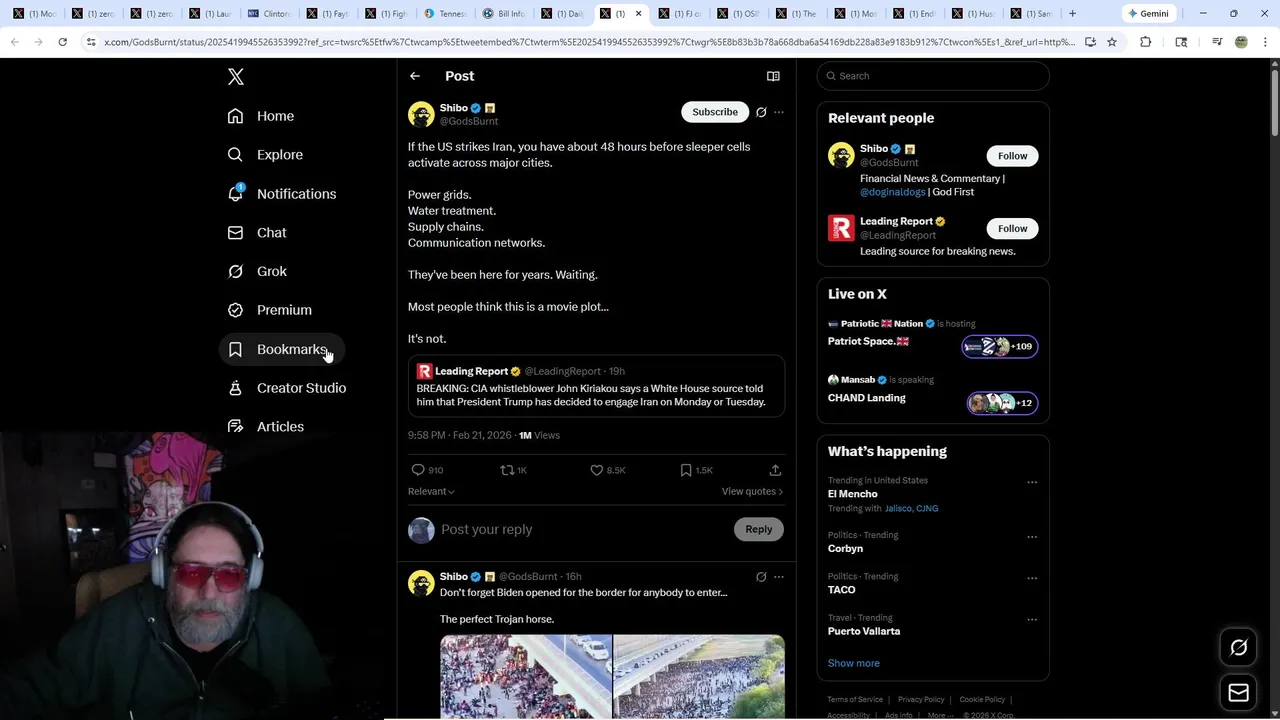The height and width of the screenshot is (720, 1280).
Task: Open more options for TACO trend
Action: tap(1032, 578)
